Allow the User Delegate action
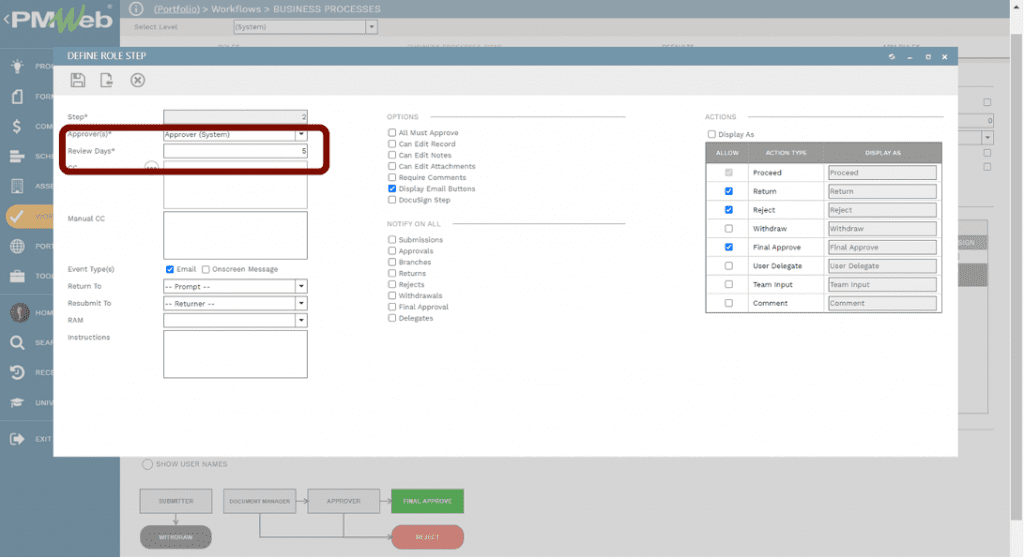1024x558 pixels. 729,266
